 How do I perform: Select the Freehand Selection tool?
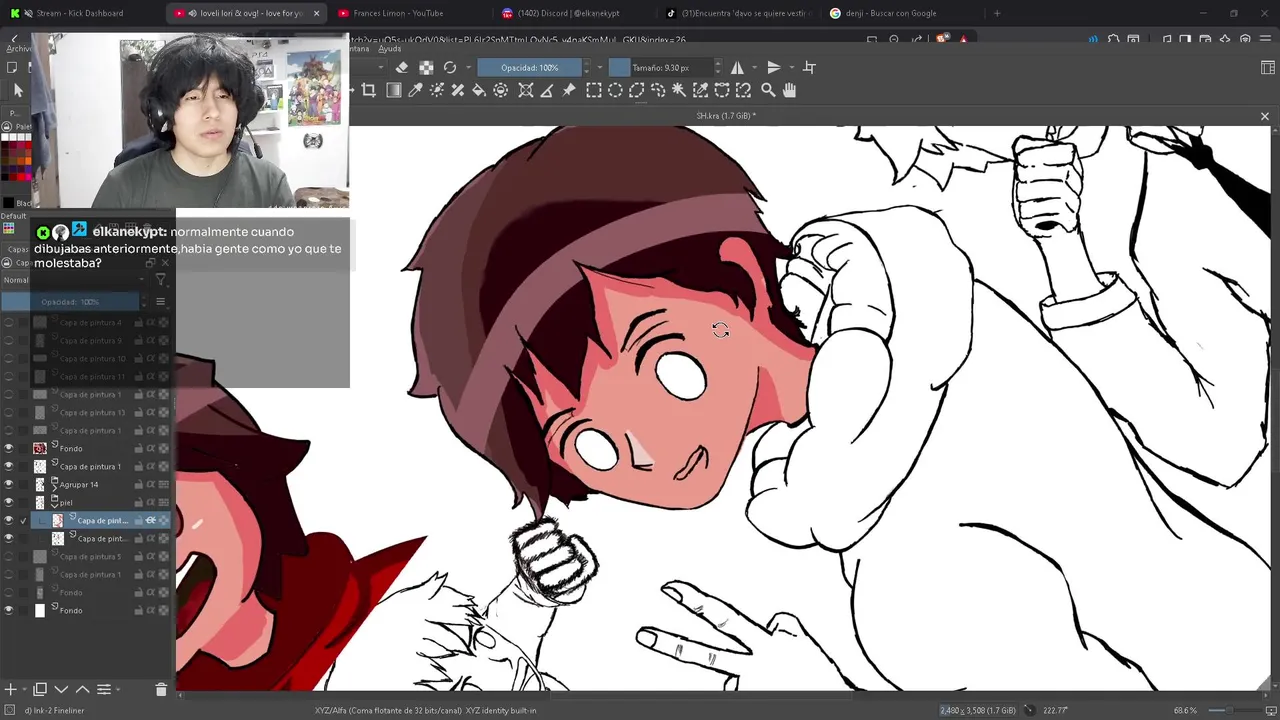[658, 90]
